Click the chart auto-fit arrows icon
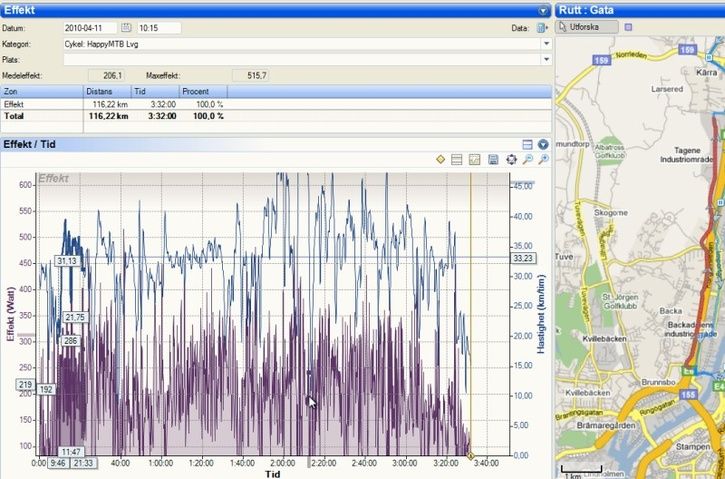 pos(511,160)
